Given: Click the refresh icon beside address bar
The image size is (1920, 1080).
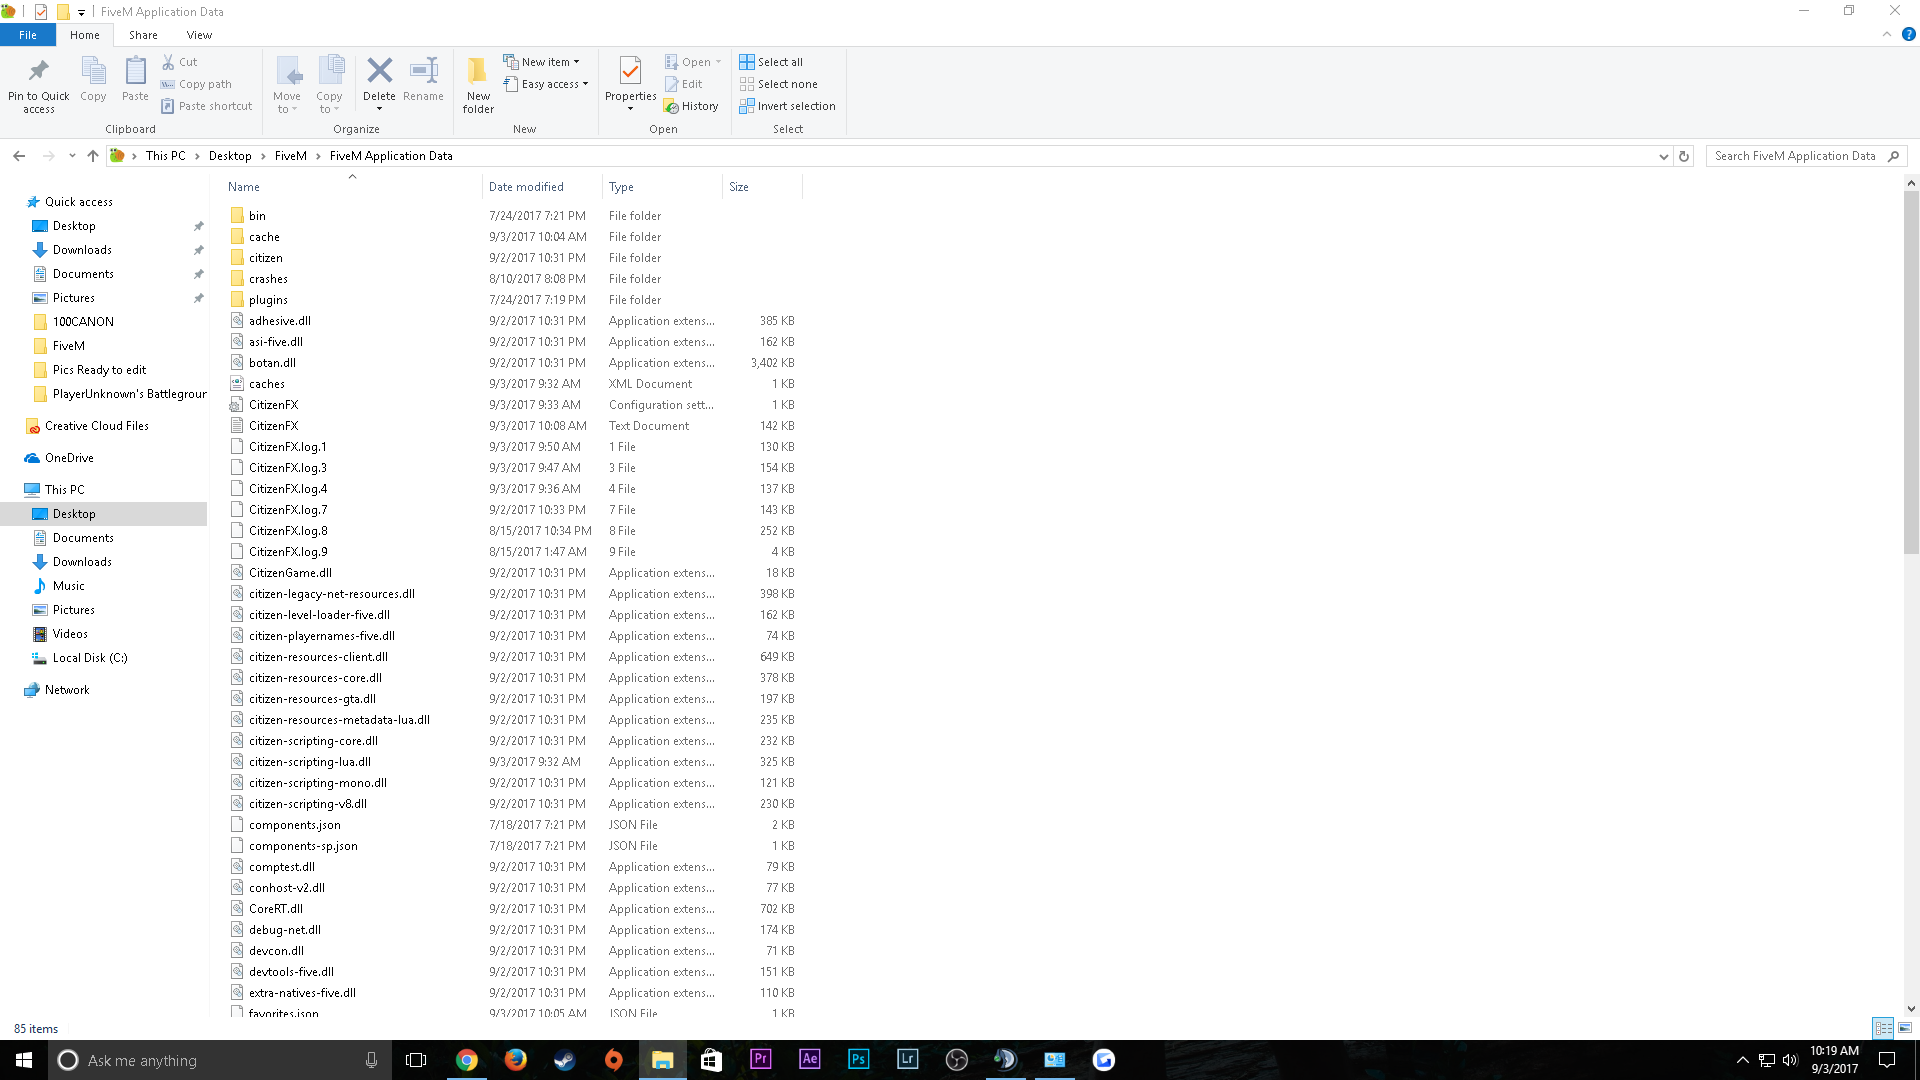Looking at the screenshot, I should point(1684,156).
